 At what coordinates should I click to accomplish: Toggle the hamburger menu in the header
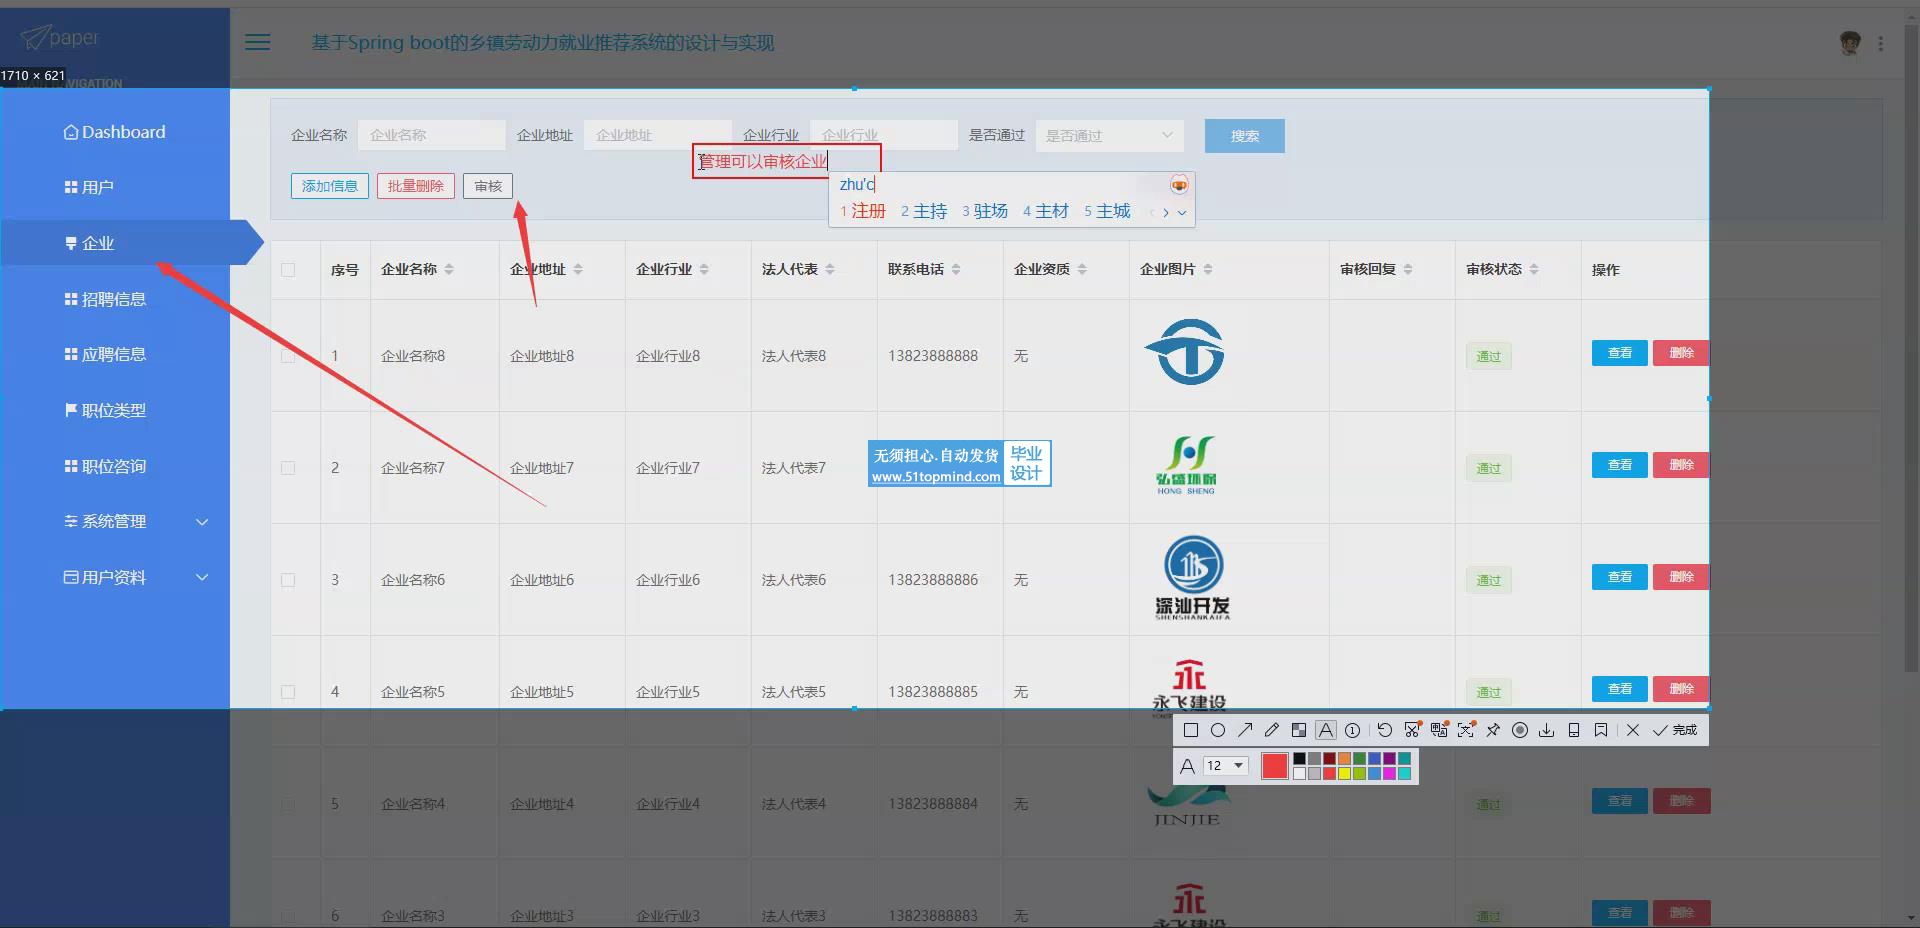tap(258, 42)
